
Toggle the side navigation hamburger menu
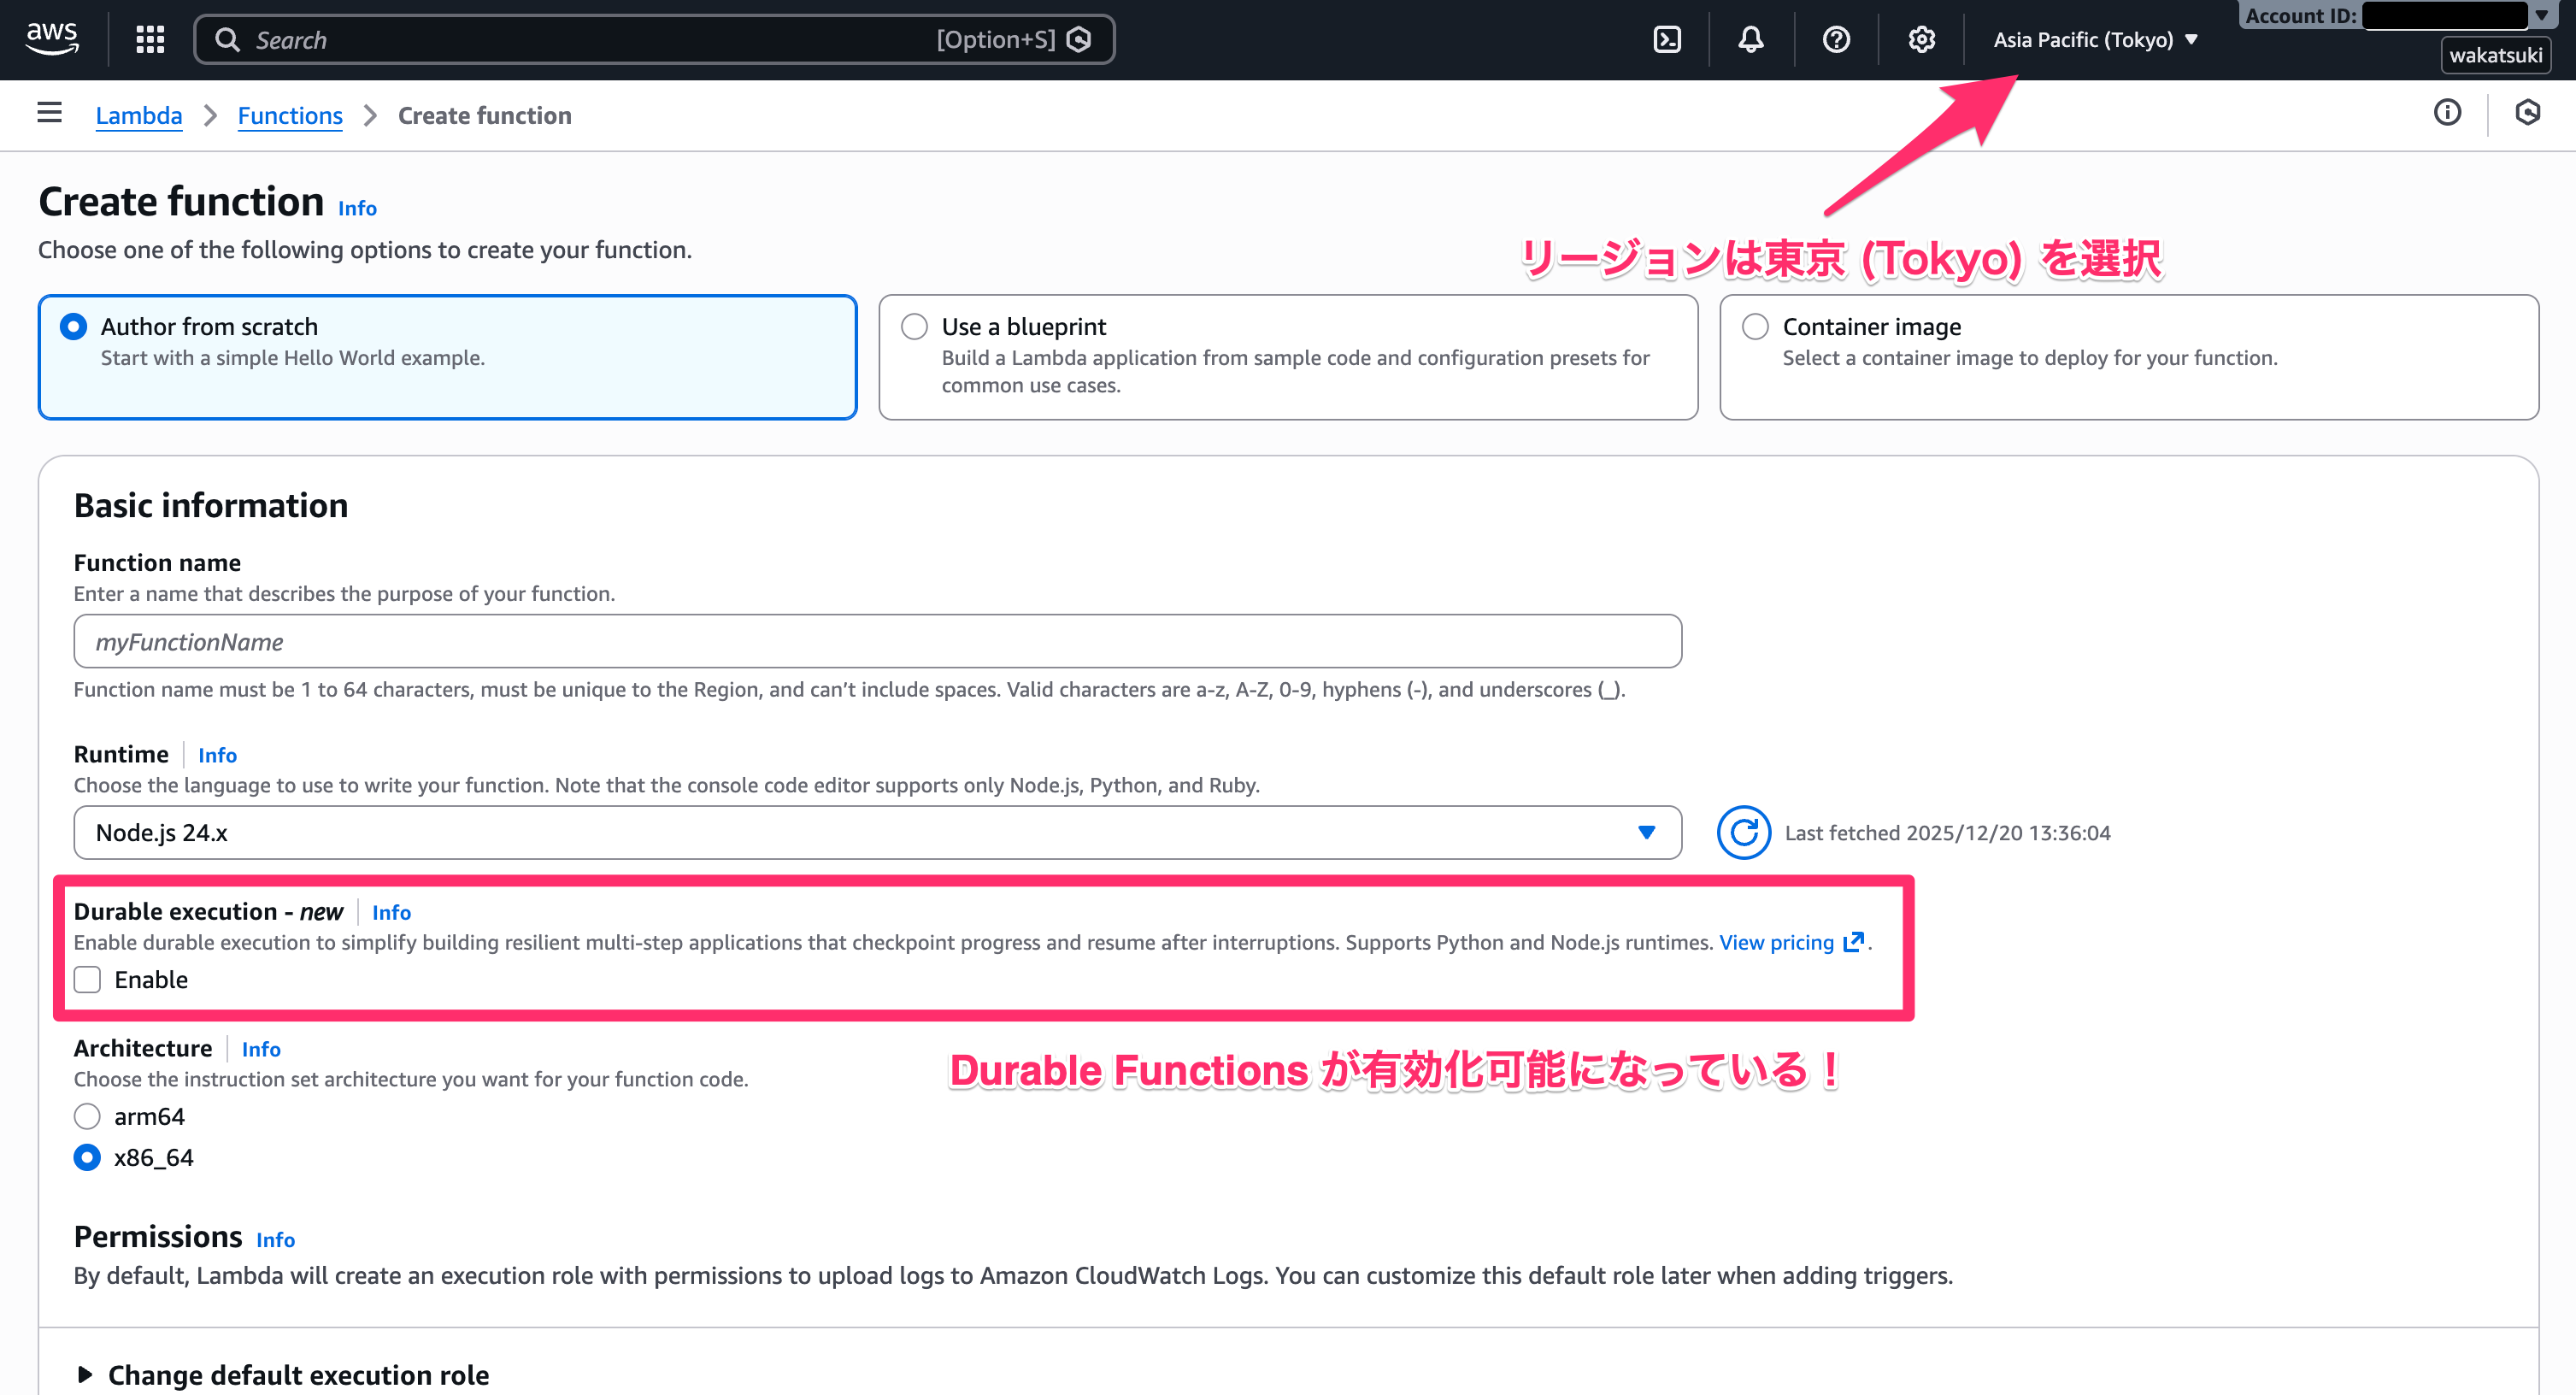pyautogui.click(x=49, y=113)
